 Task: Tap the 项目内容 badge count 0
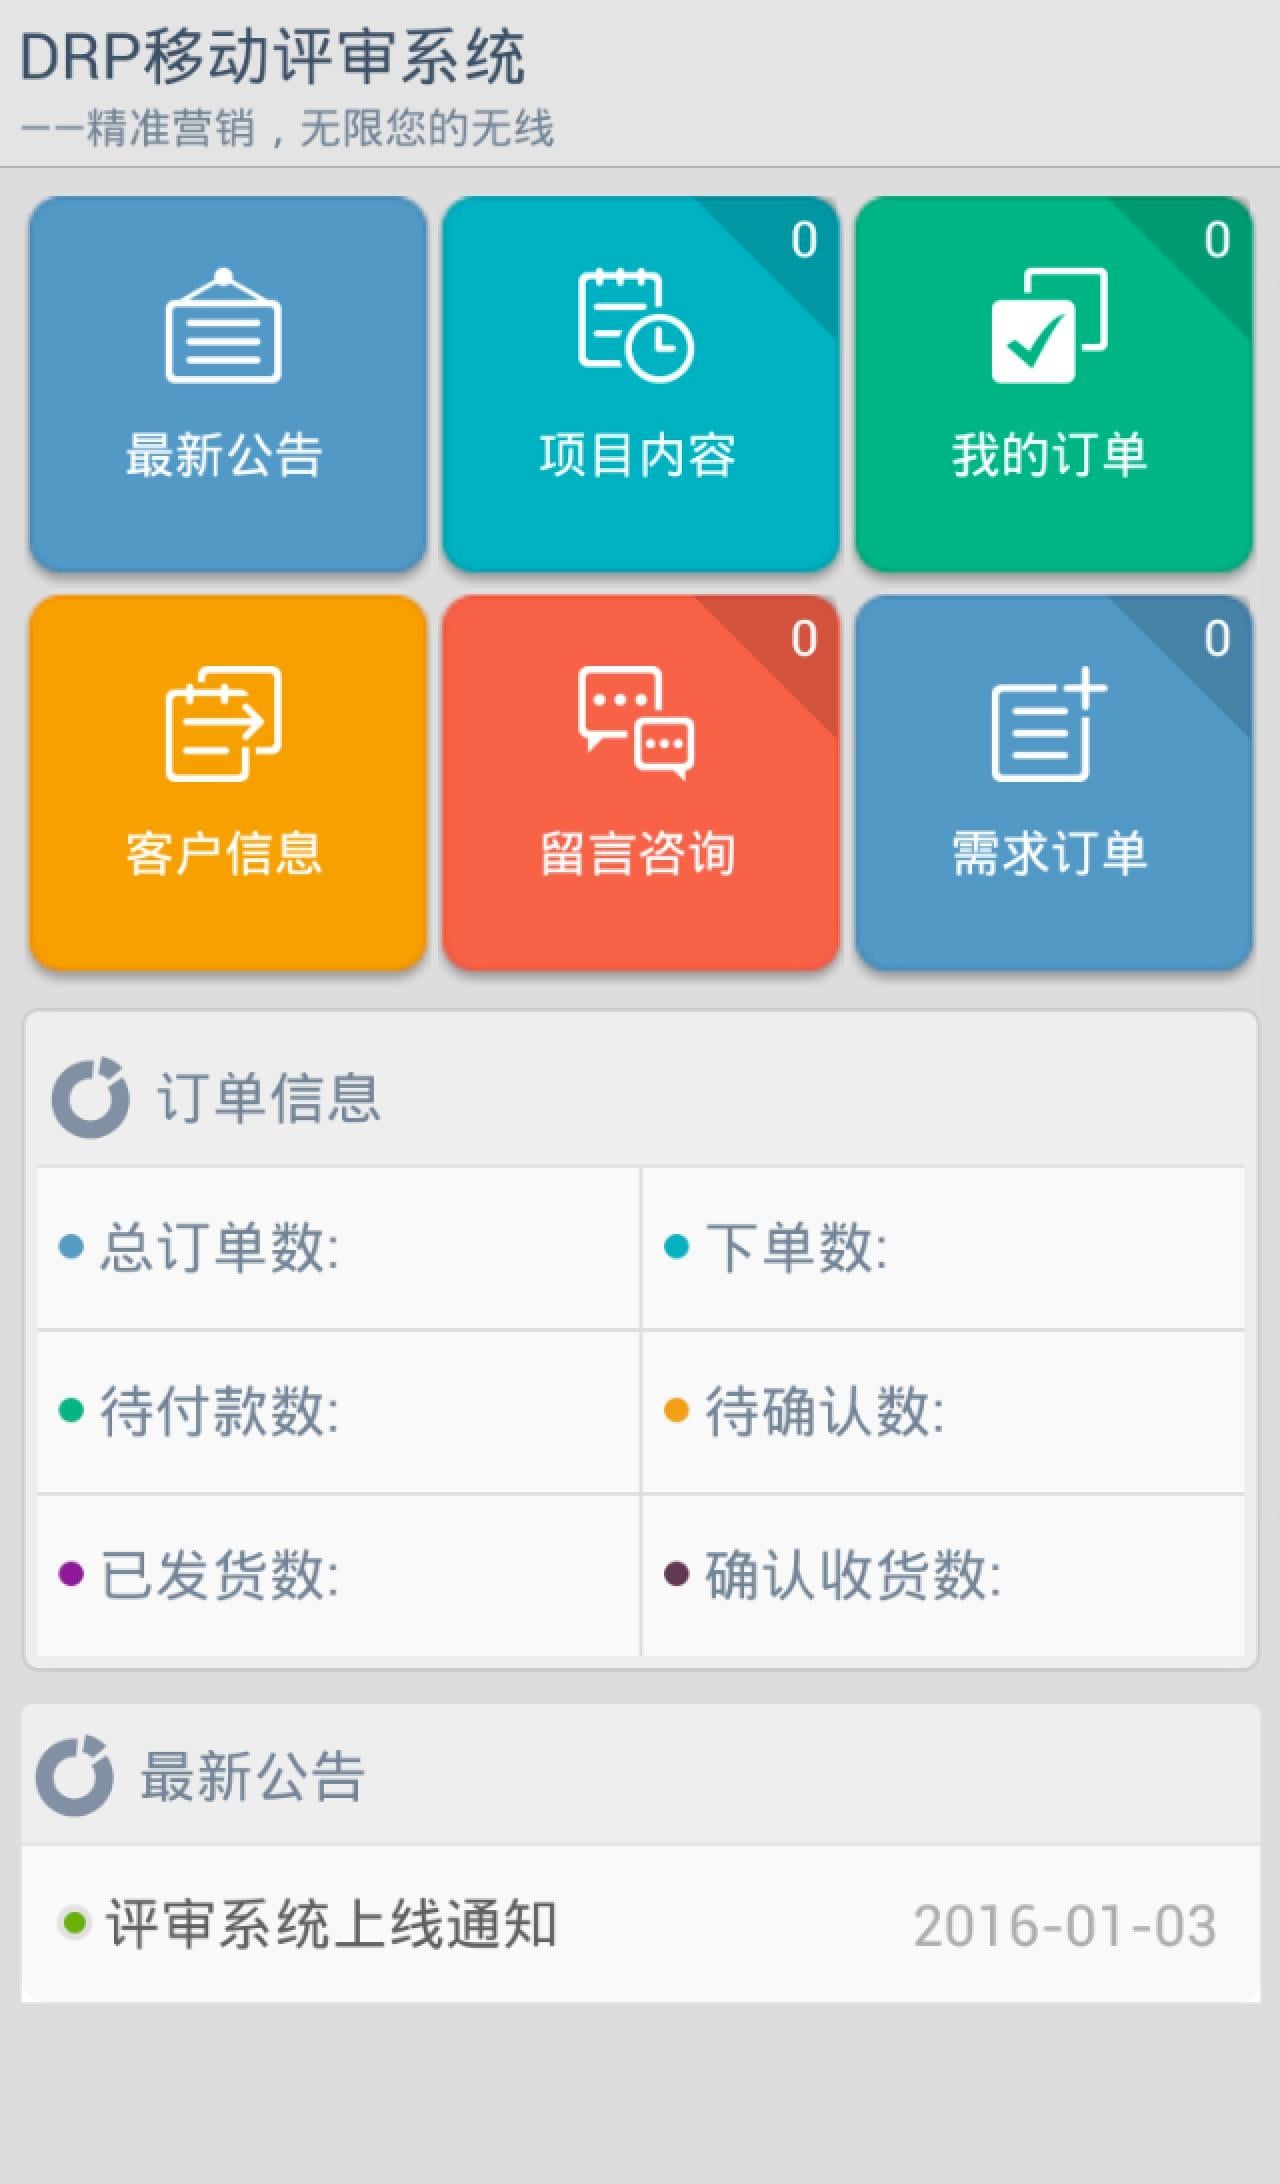(x=804, y=240)
